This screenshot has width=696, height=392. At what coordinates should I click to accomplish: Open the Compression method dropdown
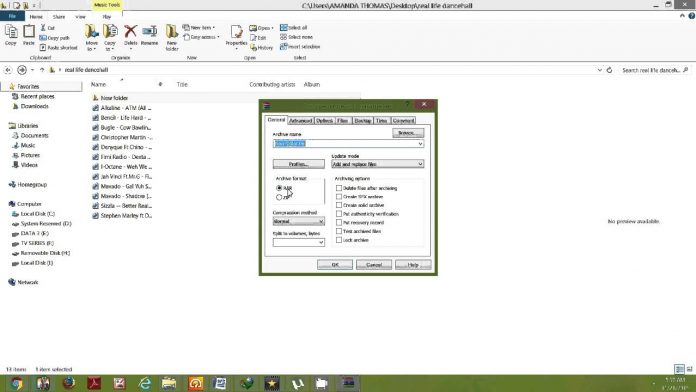click(x=298, y=221)
